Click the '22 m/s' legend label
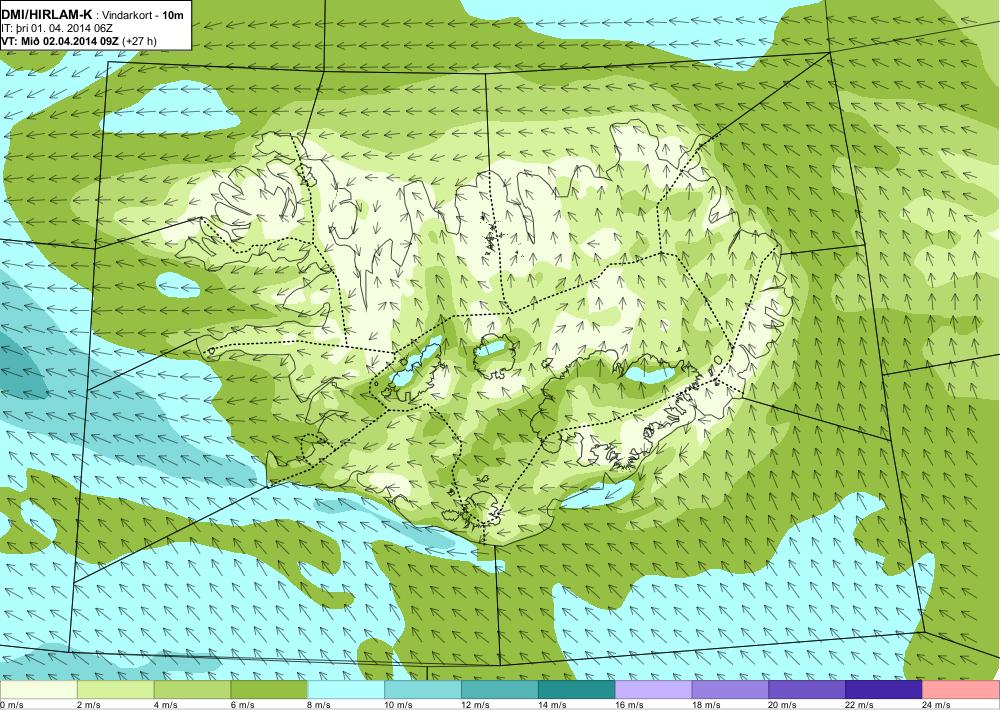 coord(860,705)
